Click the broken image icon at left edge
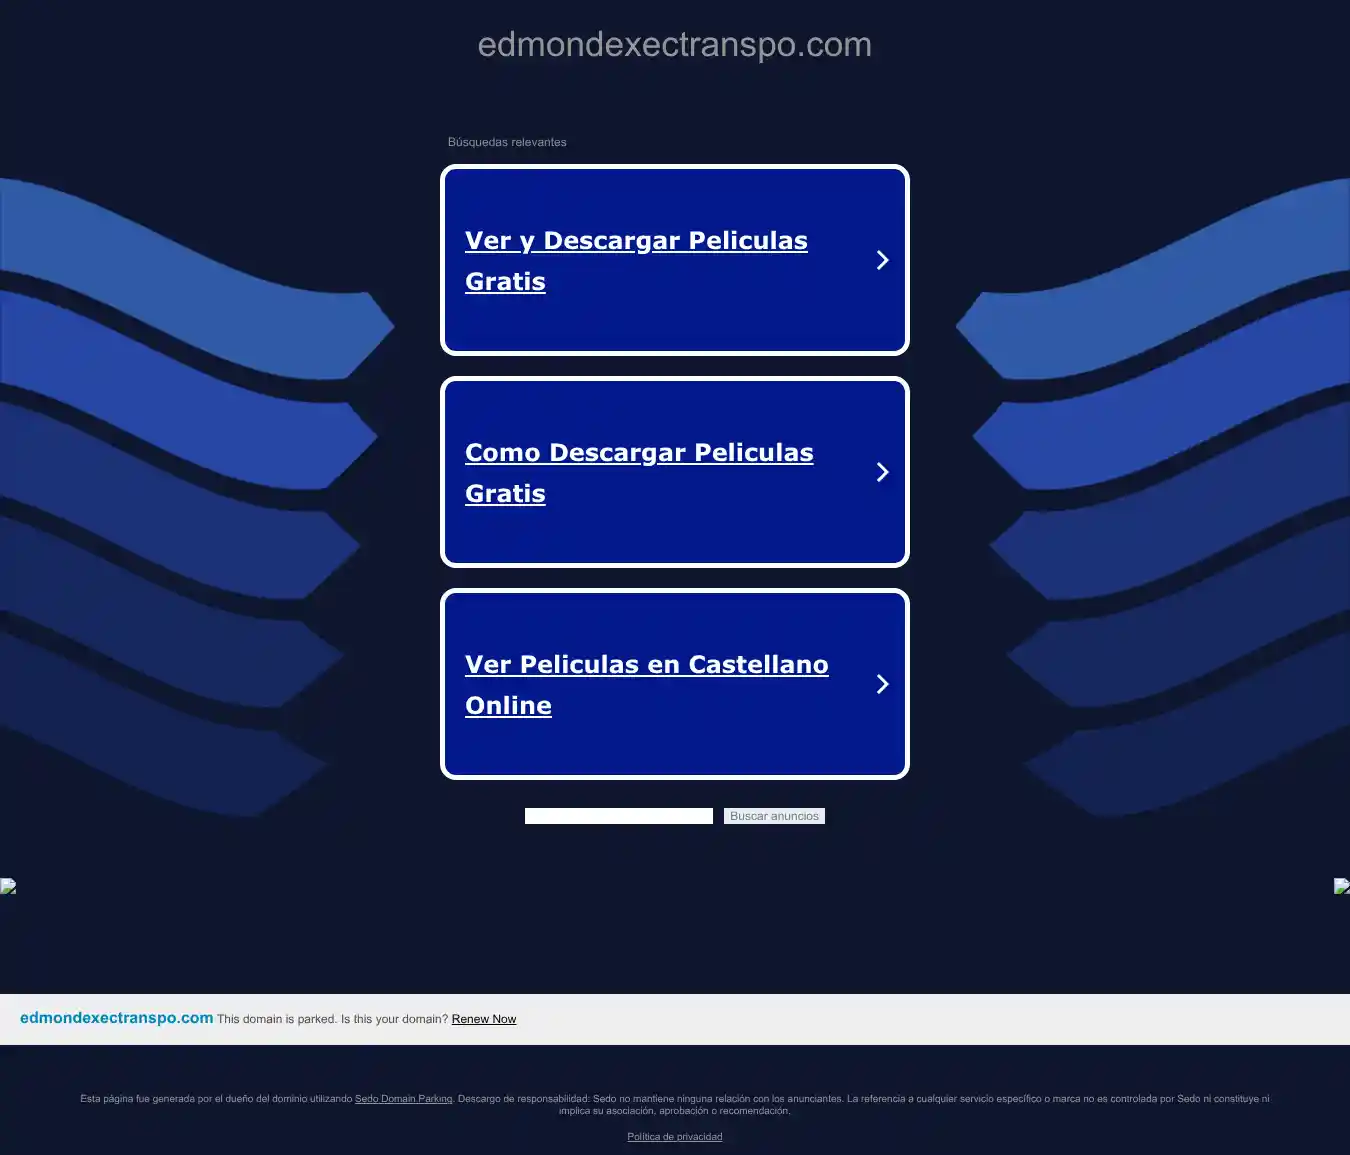1350x1155 pixels. [x=8, y=886]
